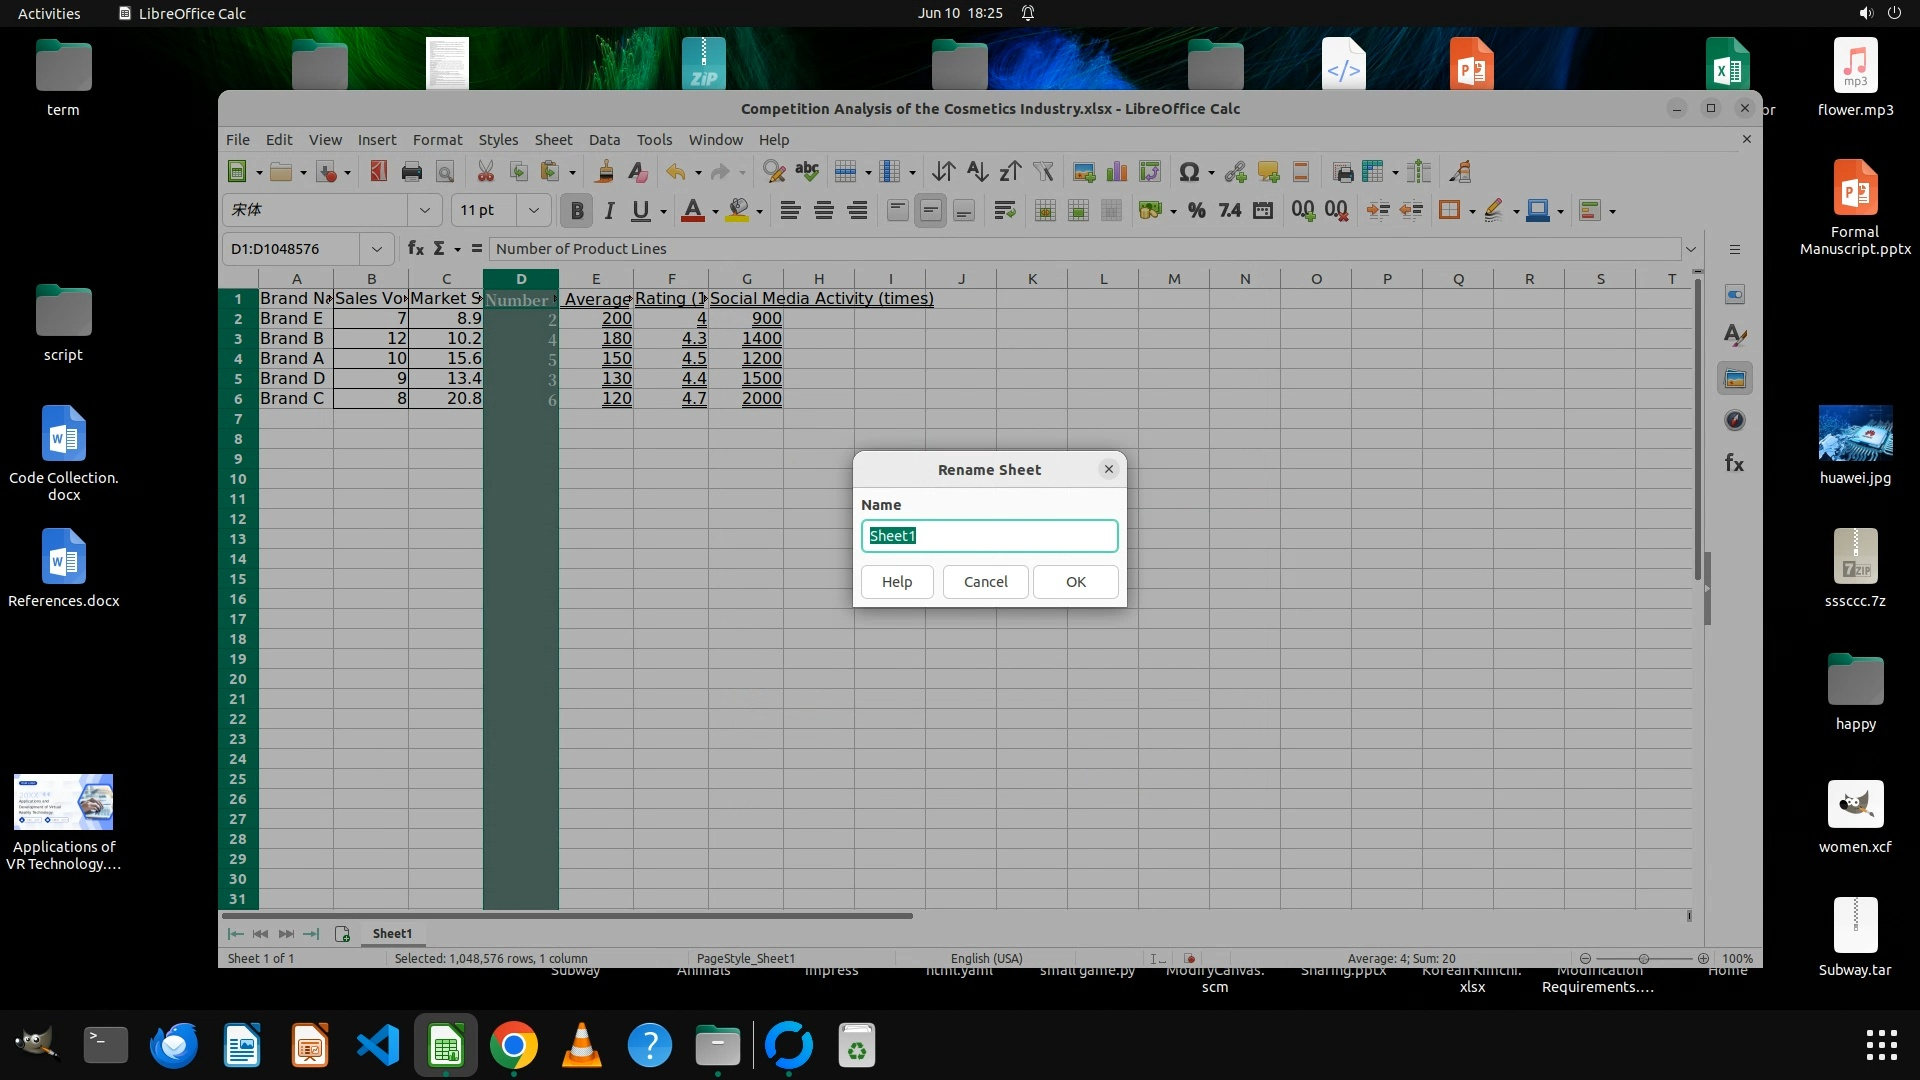Click the Insert Chart icon
Screen dimensions: 1920x1080
1117,172
